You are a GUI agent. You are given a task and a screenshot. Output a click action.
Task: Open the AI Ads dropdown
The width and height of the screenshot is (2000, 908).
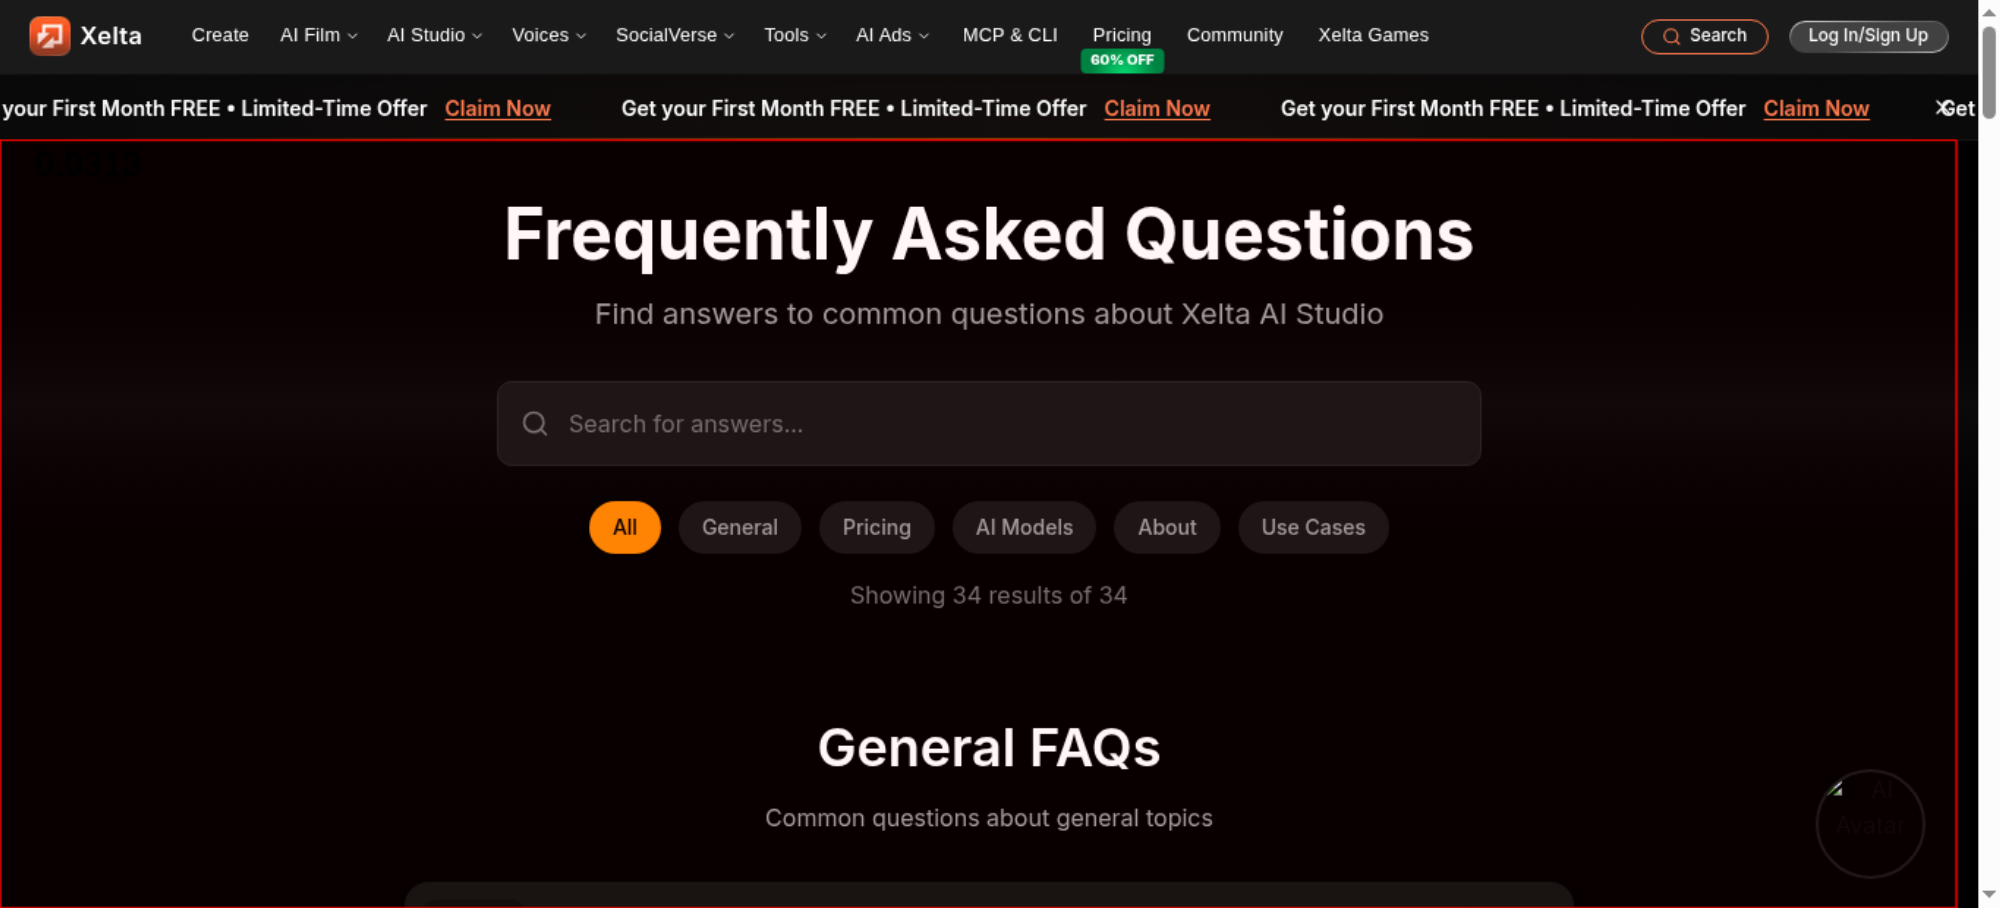[892, 35]
